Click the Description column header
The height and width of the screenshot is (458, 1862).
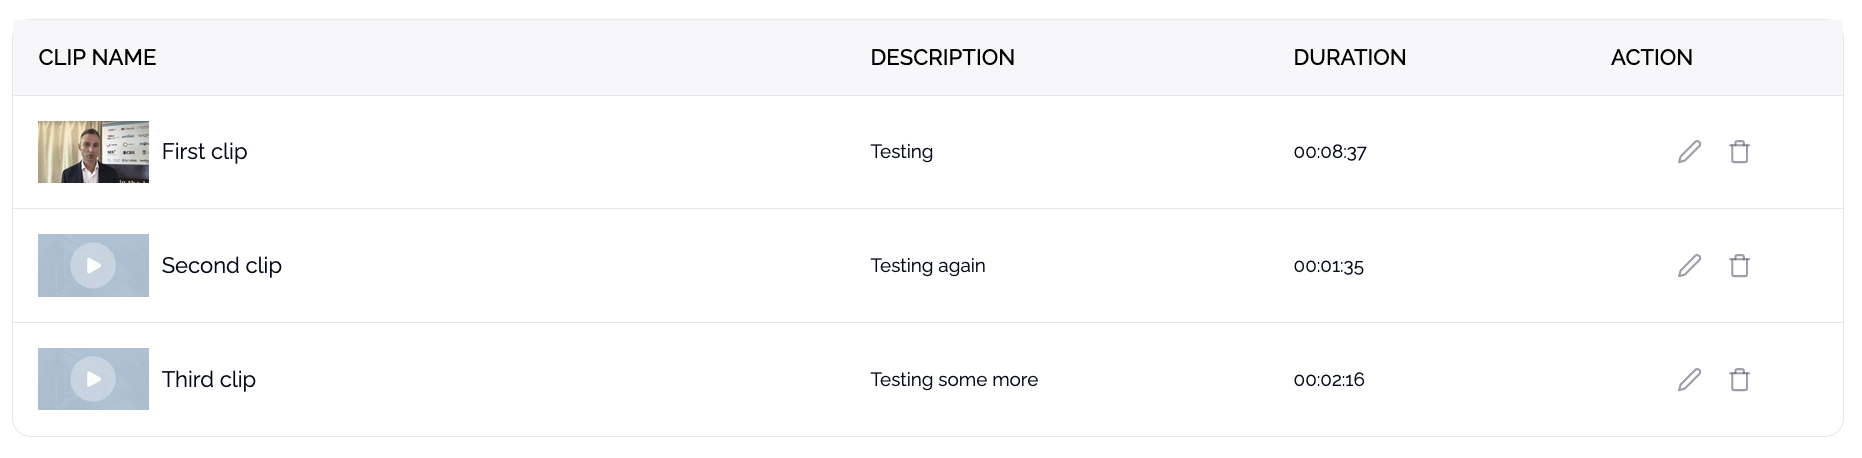tap(942, 58)
